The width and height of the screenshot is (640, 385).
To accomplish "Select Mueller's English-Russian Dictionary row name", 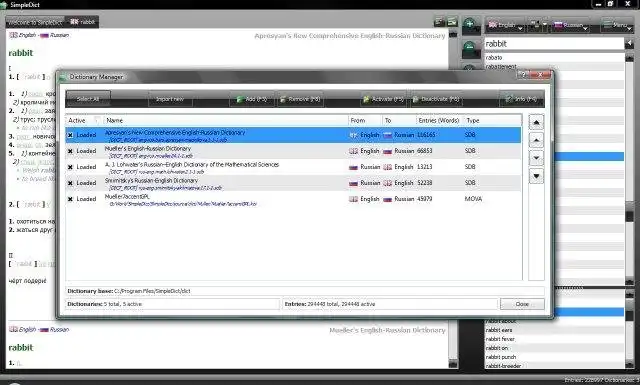I will click(x=148, y=149).
